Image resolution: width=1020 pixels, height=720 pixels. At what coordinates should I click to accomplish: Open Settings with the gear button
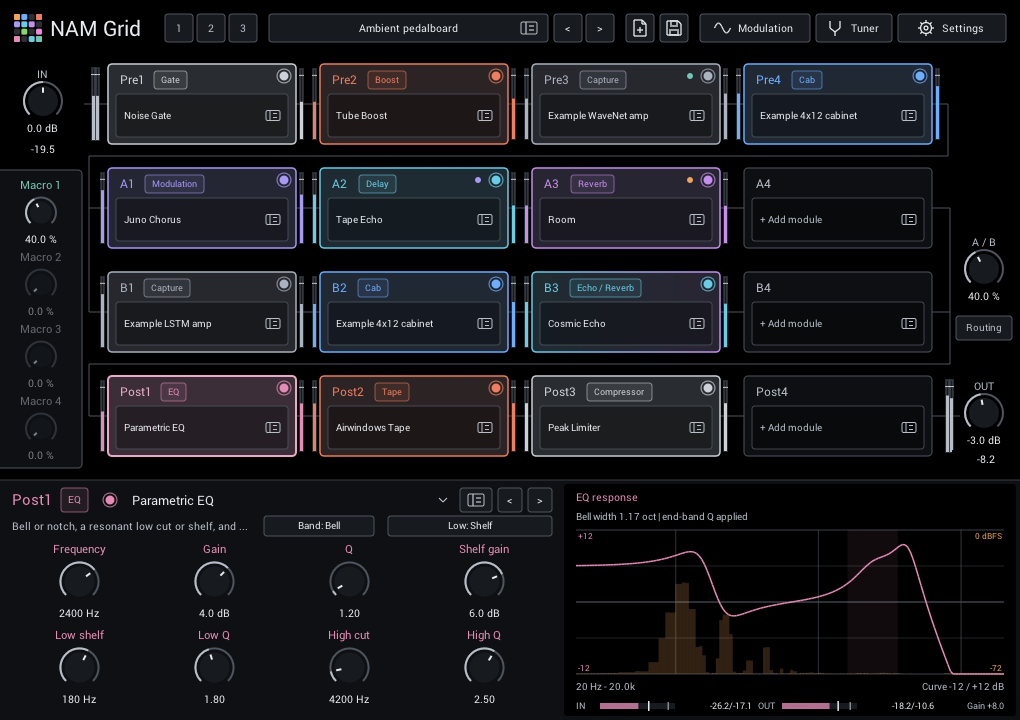point(952,28)
